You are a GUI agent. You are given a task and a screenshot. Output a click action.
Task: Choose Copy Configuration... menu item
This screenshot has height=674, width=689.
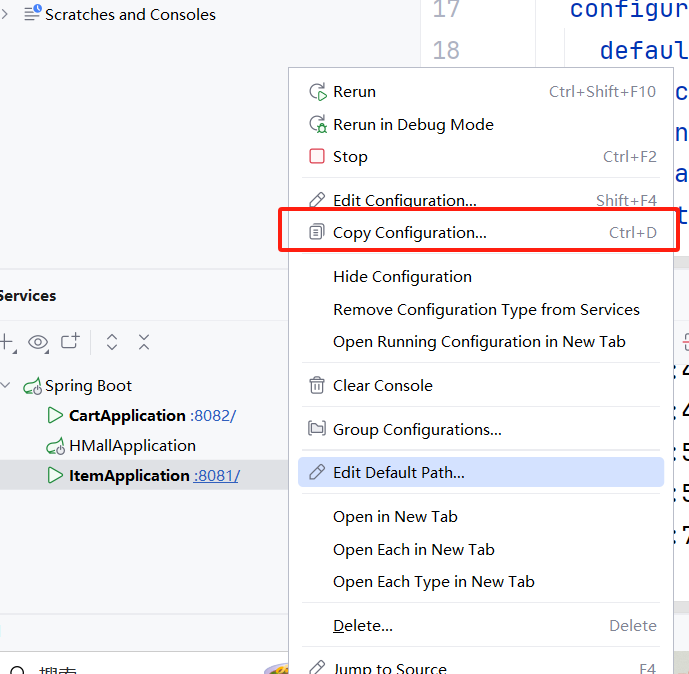481,232
